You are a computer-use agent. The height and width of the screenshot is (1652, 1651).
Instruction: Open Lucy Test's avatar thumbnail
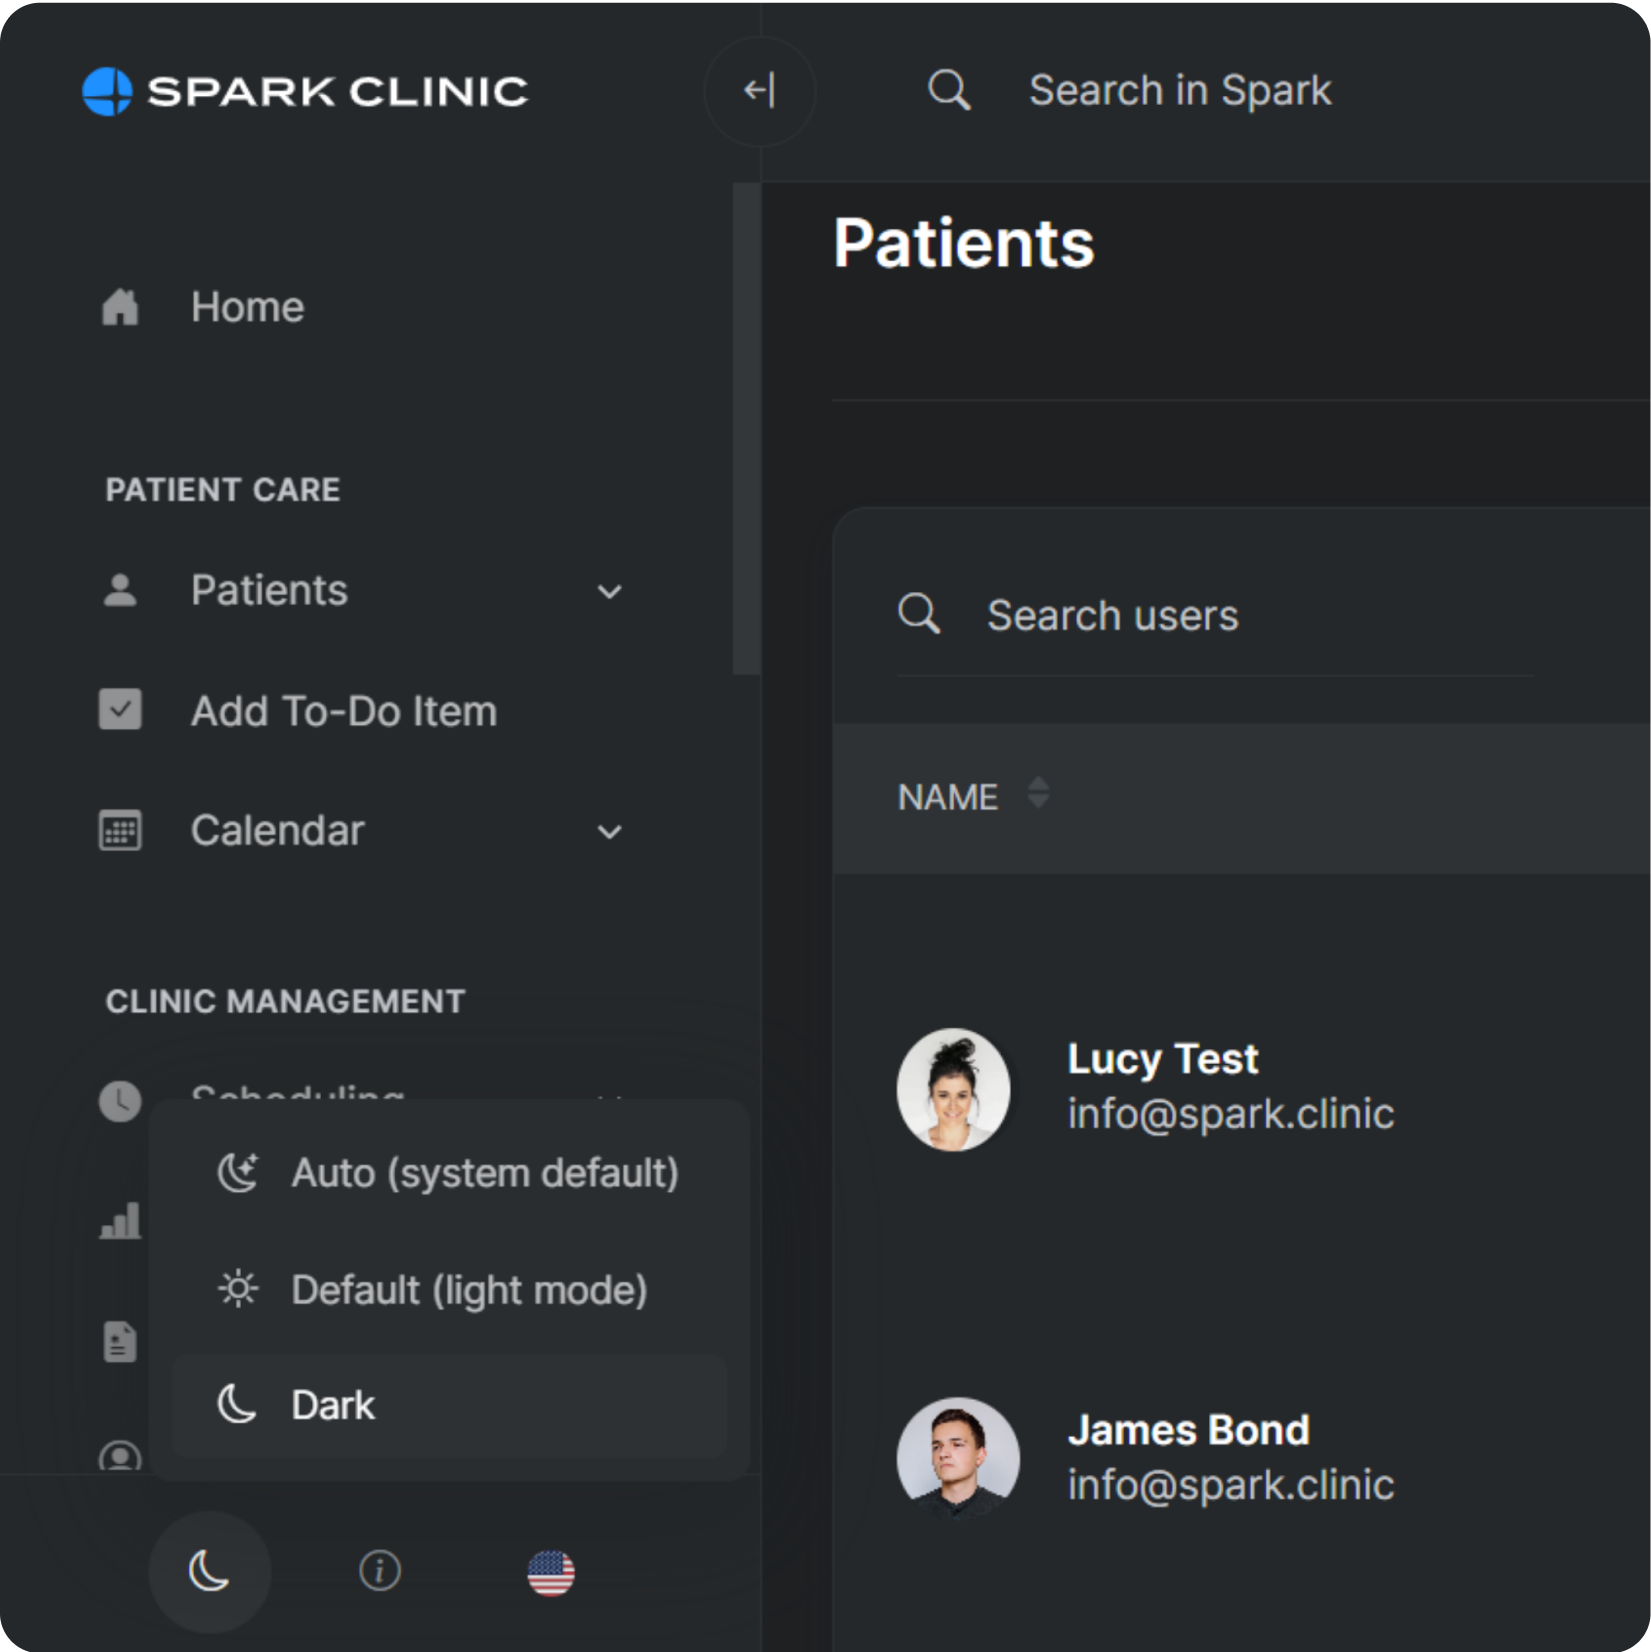point(953,1089)
